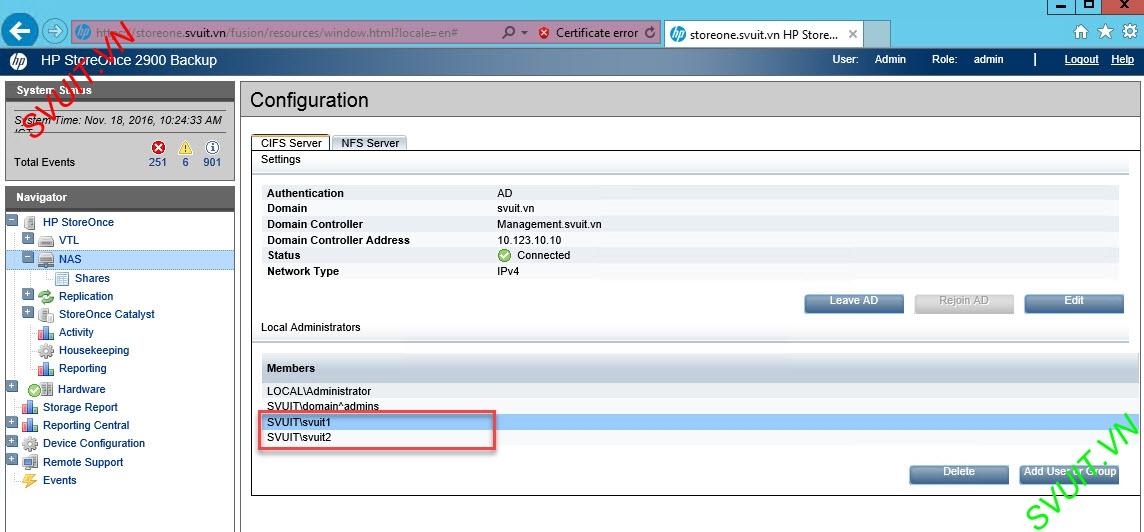Open the 251 error events count
Screen dimensions: 1144x532
tap(158, 162)
